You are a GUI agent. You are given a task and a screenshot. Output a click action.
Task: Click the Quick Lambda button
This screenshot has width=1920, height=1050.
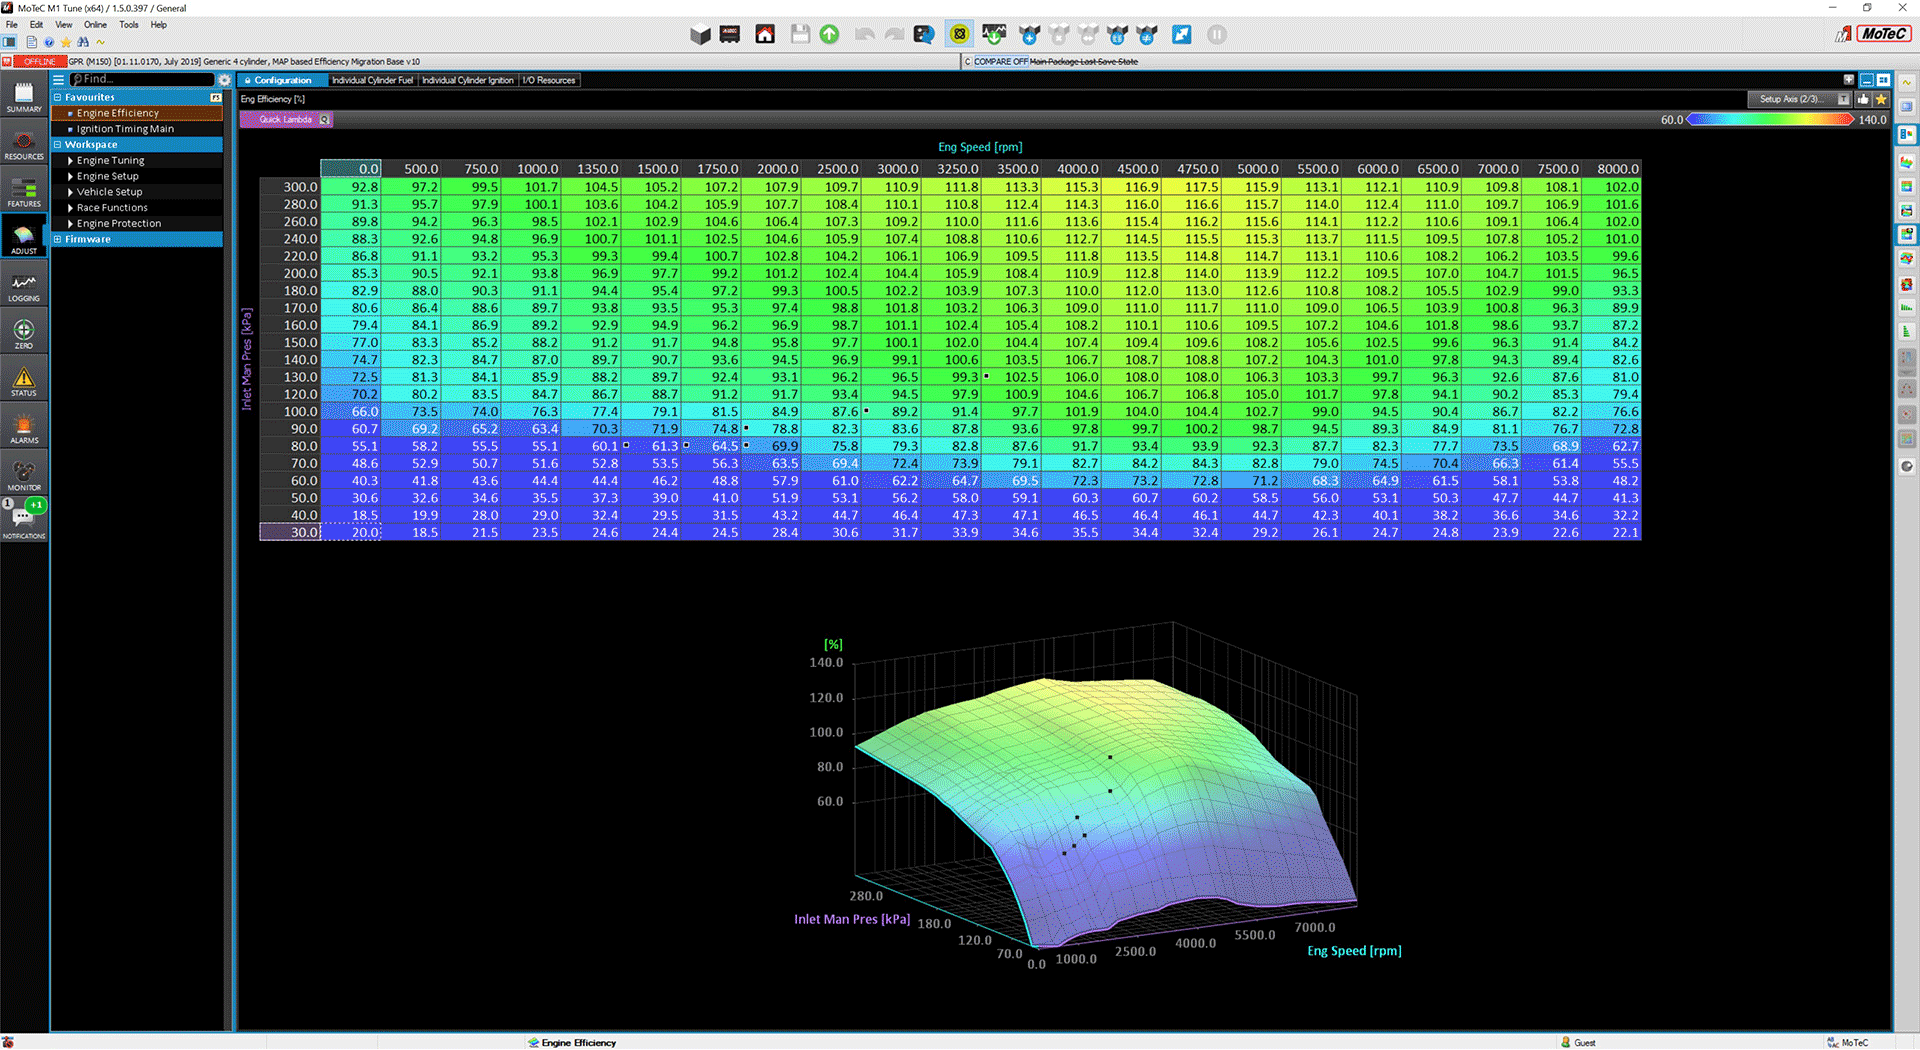[285, 120]
